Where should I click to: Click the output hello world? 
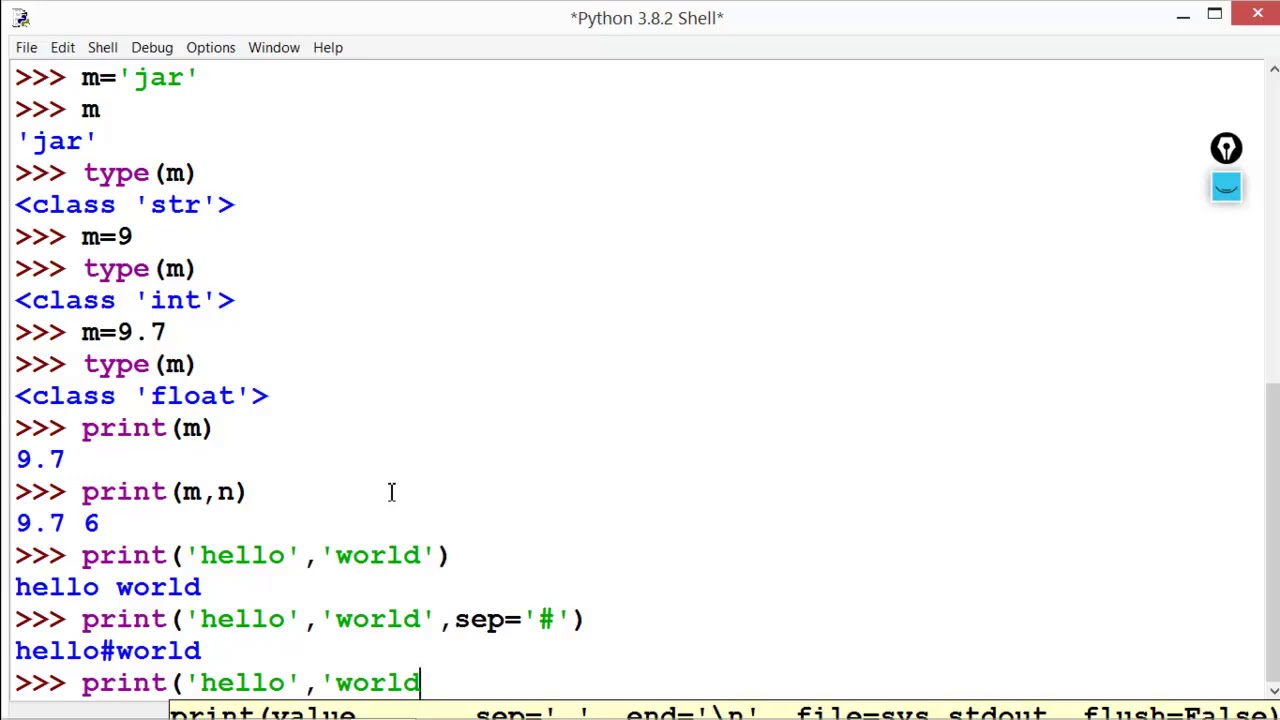tap(108, 587)
